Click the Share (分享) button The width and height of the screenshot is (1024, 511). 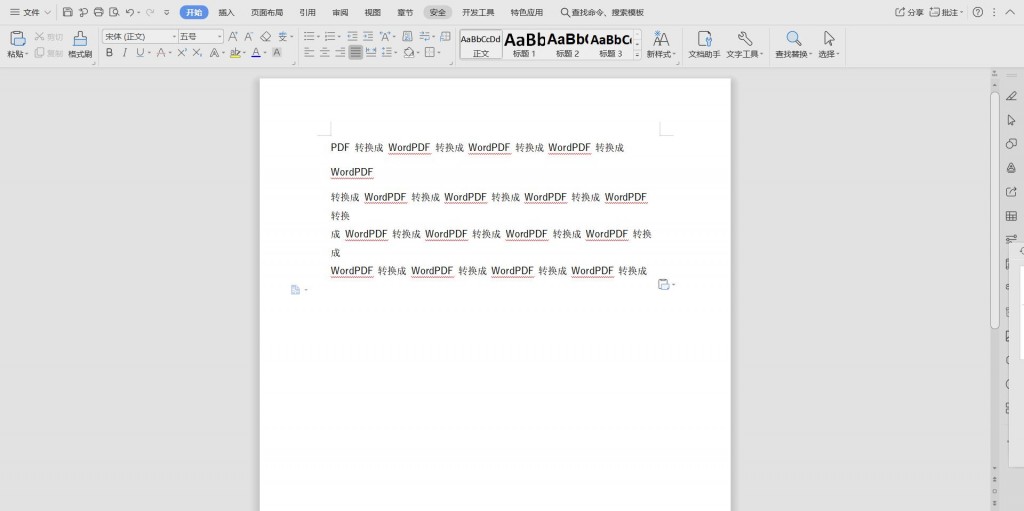(x=909, y=12)
